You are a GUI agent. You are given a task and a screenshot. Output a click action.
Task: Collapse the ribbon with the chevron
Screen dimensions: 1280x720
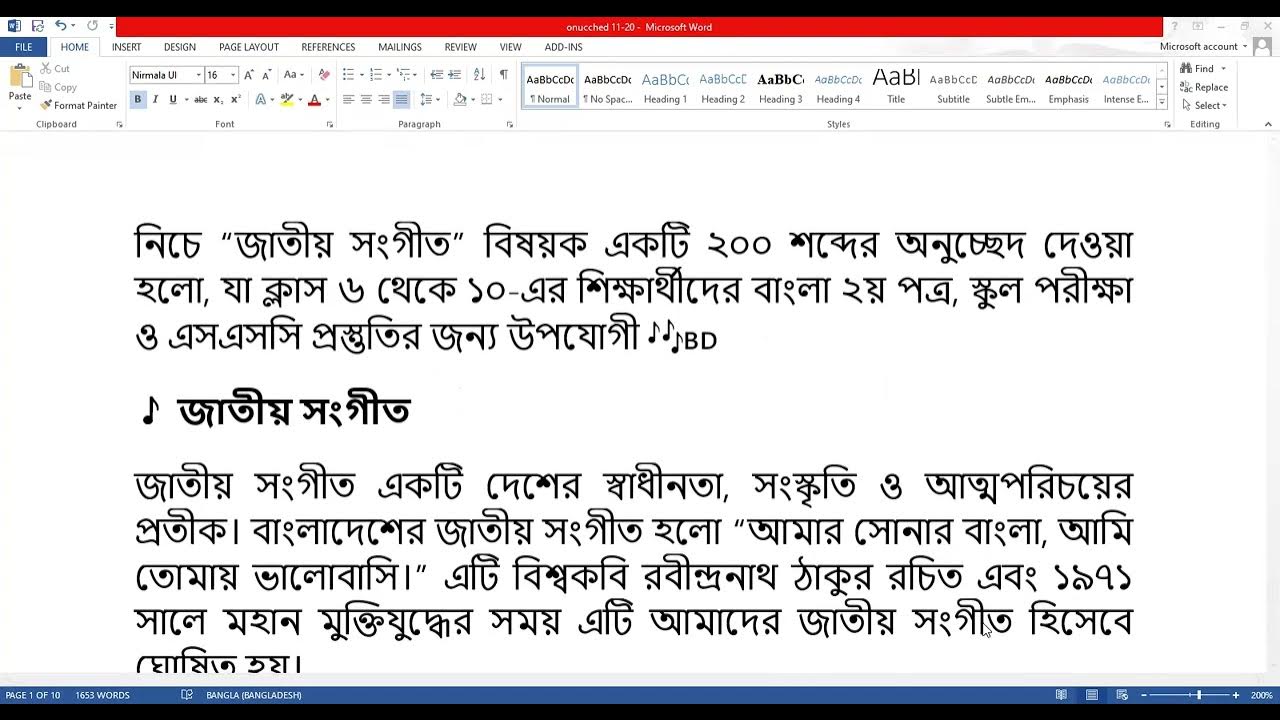tap(1268, 125)
